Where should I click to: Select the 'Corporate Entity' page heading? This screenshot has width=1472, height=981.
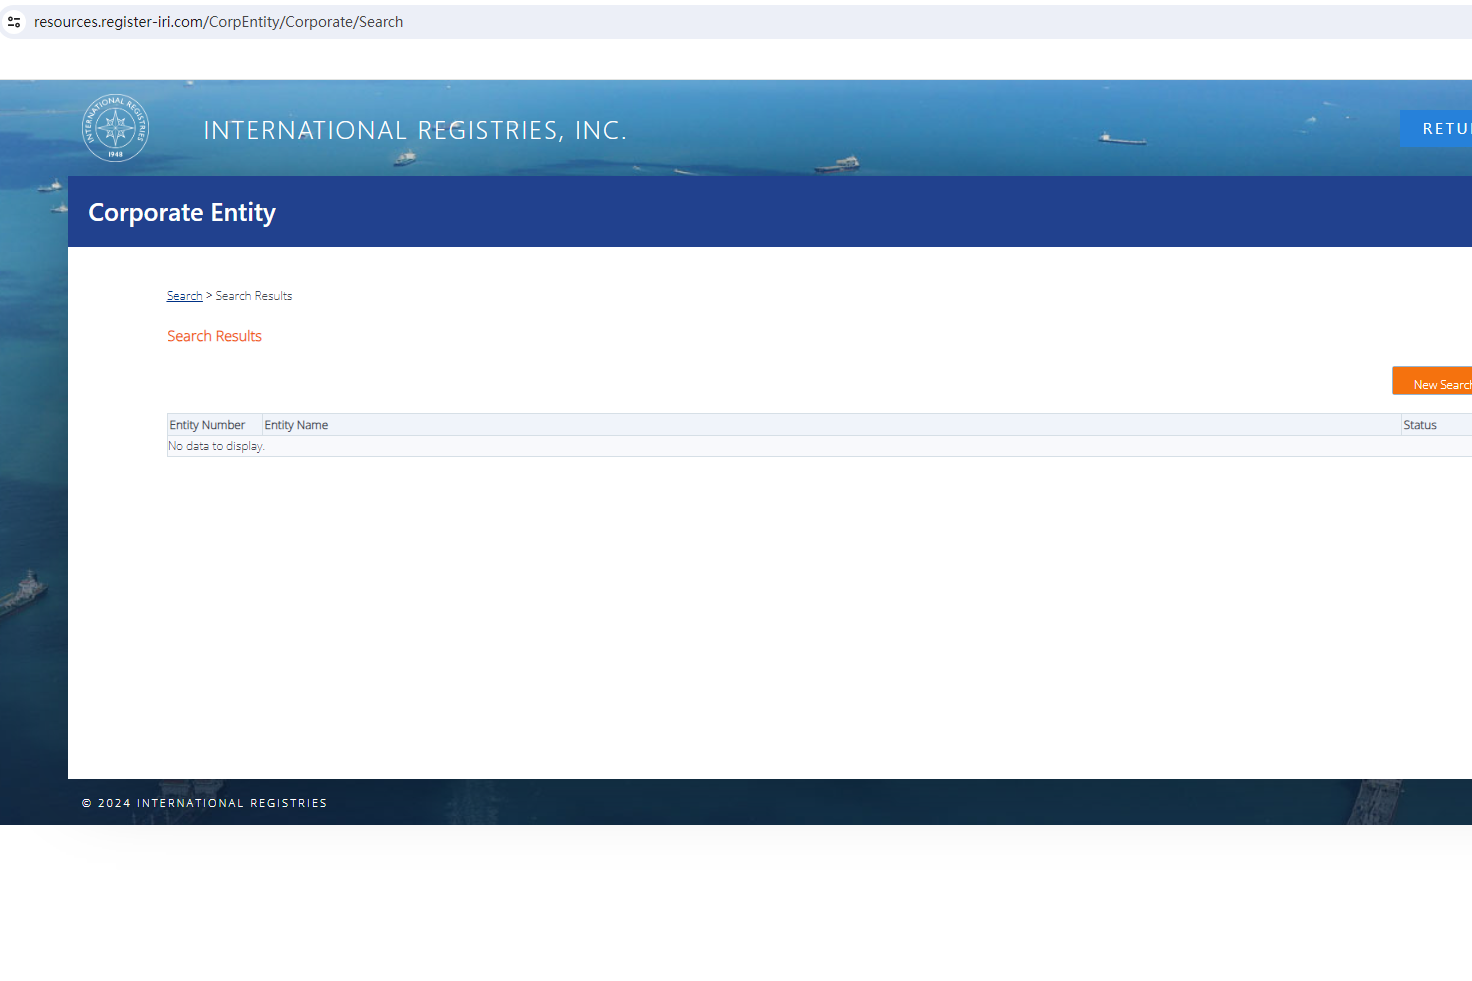click(x=182, y=212)
